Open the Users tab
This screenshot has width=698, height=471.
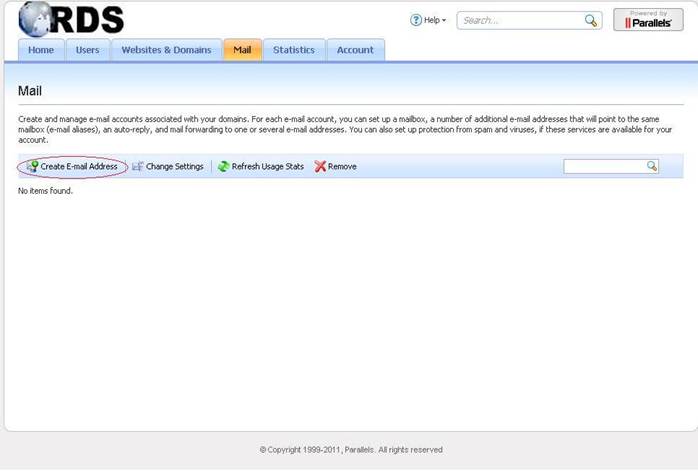[x=88, y=50]
